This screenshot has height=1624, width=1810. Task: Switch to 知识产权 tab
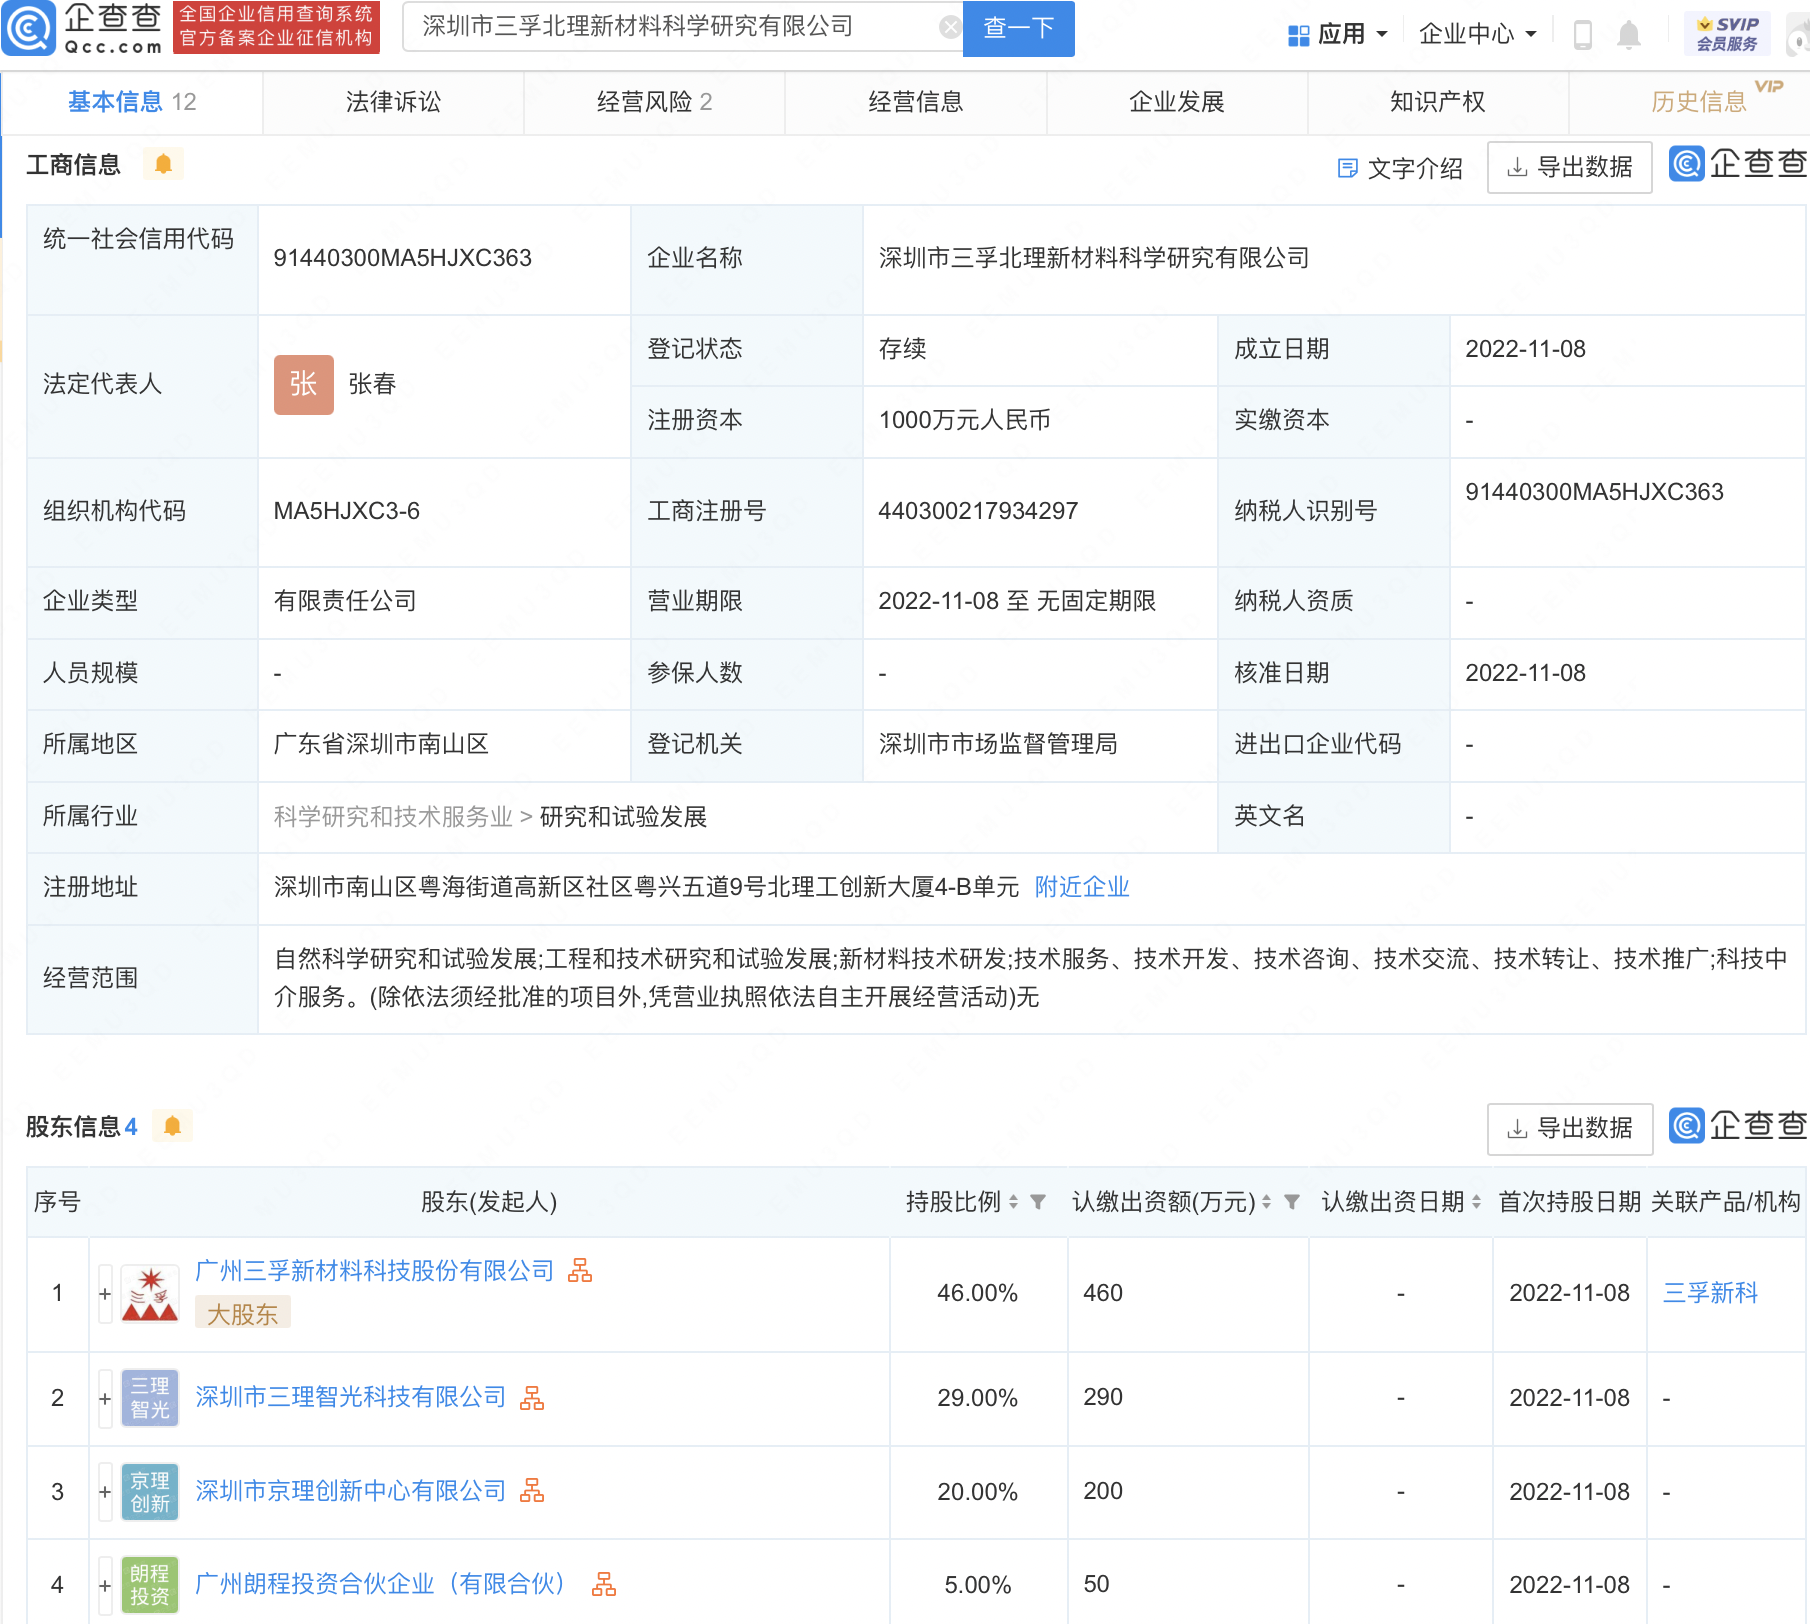(1438, 102)
